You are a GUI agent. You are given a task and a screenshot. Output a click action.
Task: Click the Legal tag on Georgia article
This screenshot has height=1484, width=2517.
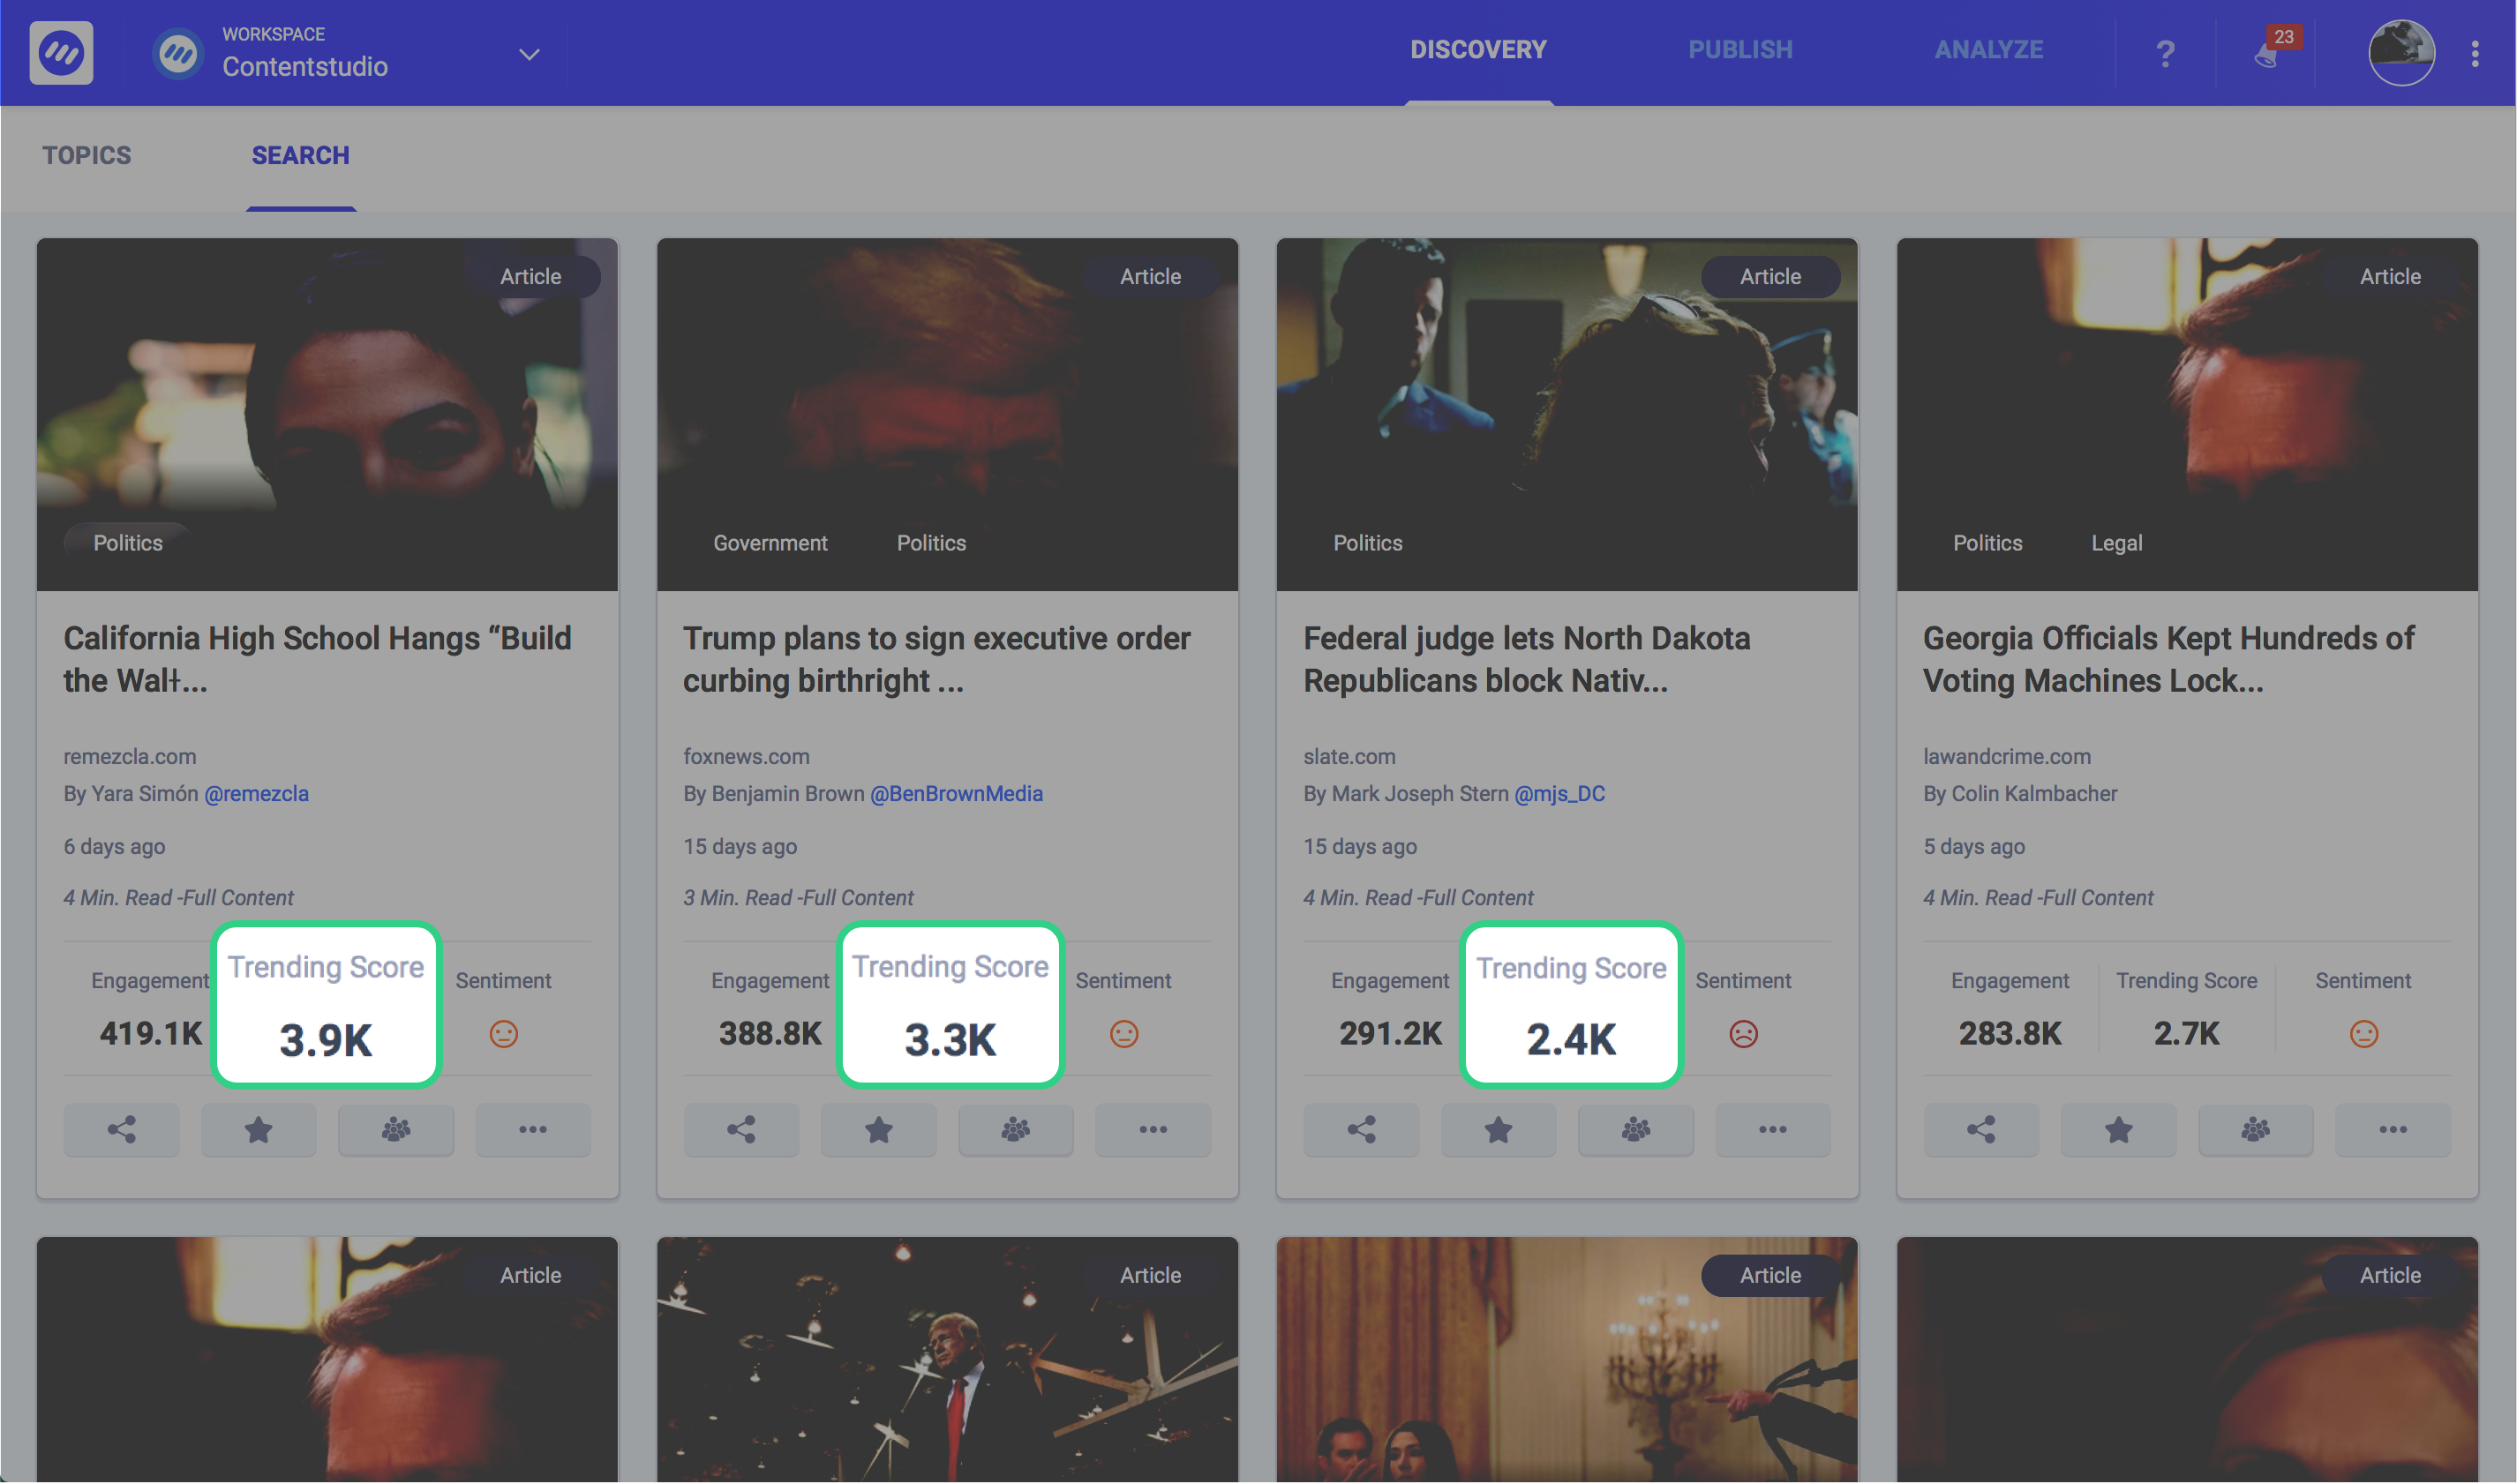coord(2116,543)
